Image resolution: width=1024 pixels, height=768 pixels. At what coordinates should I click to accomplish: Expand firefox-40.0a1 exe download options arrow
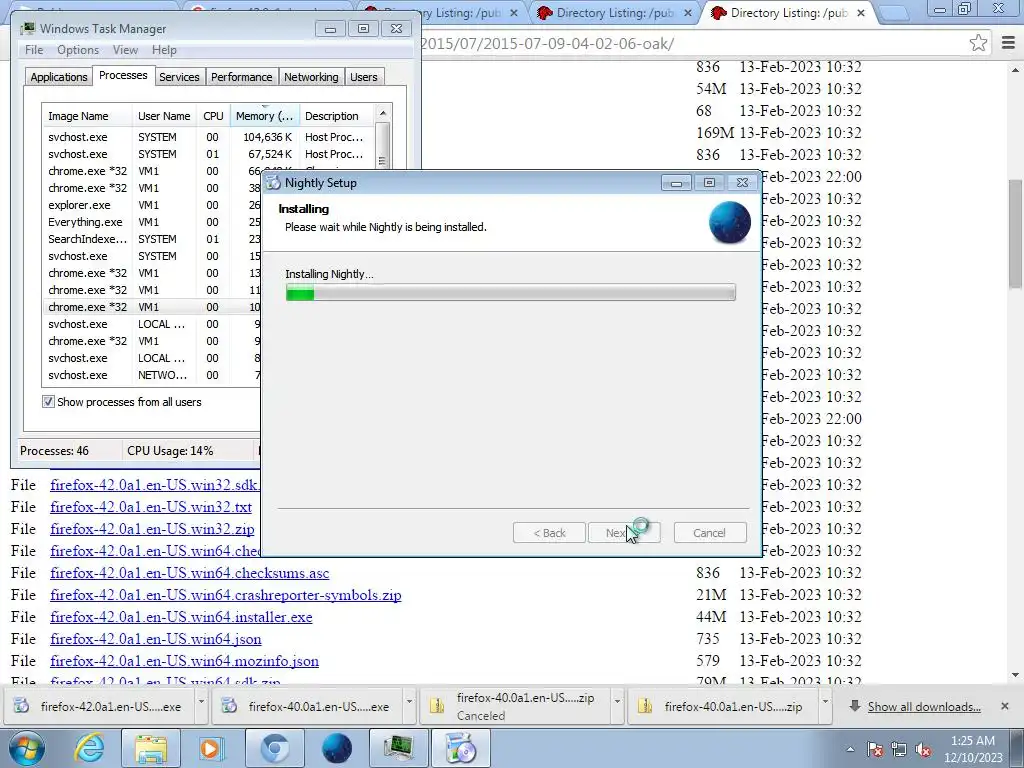[409, 703]
